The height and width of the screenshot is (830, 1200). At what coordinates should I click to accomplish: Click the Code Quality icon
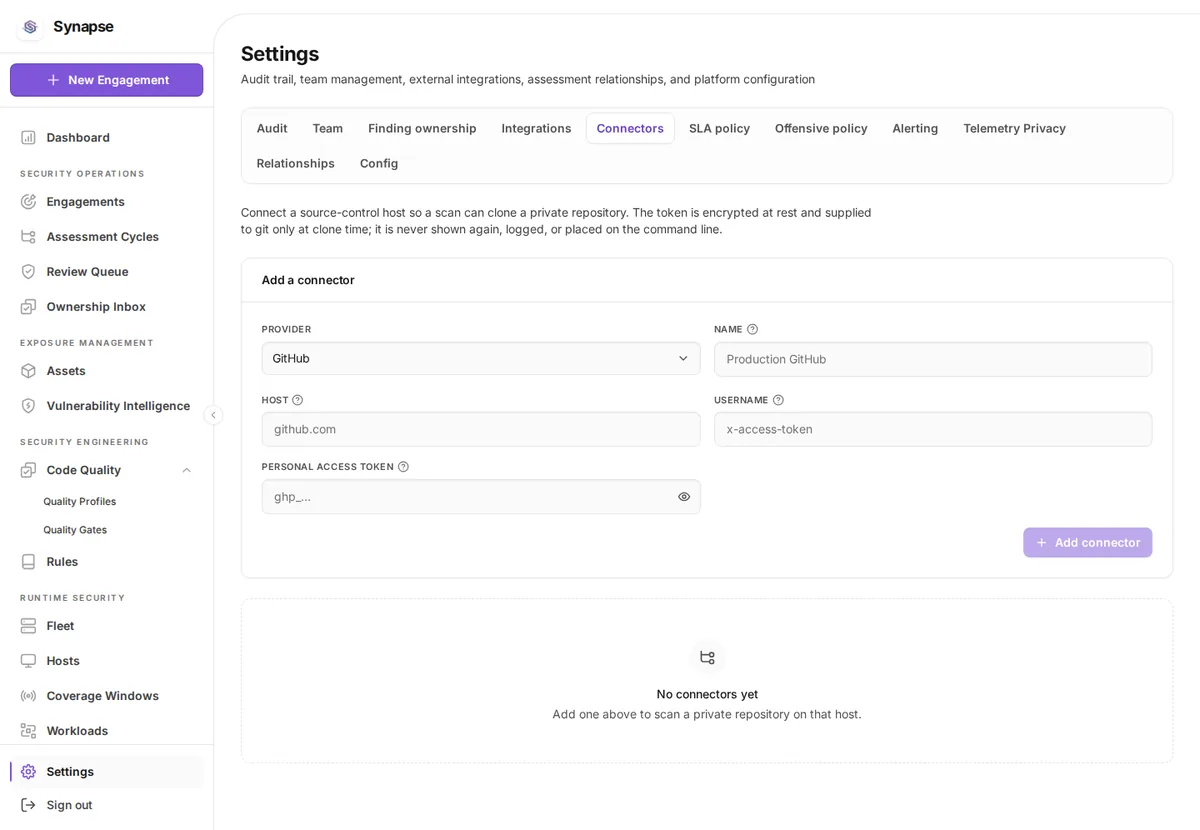[28, 469]
